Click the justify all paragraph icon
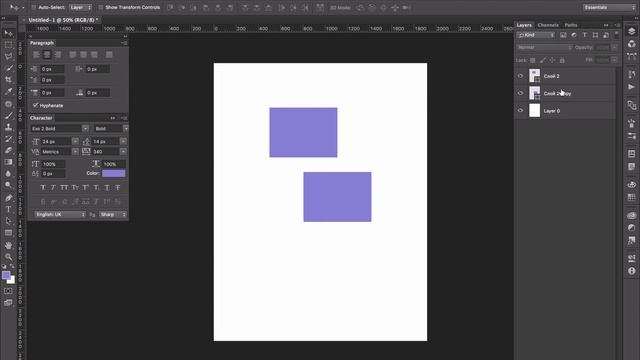 click(109, 55)
